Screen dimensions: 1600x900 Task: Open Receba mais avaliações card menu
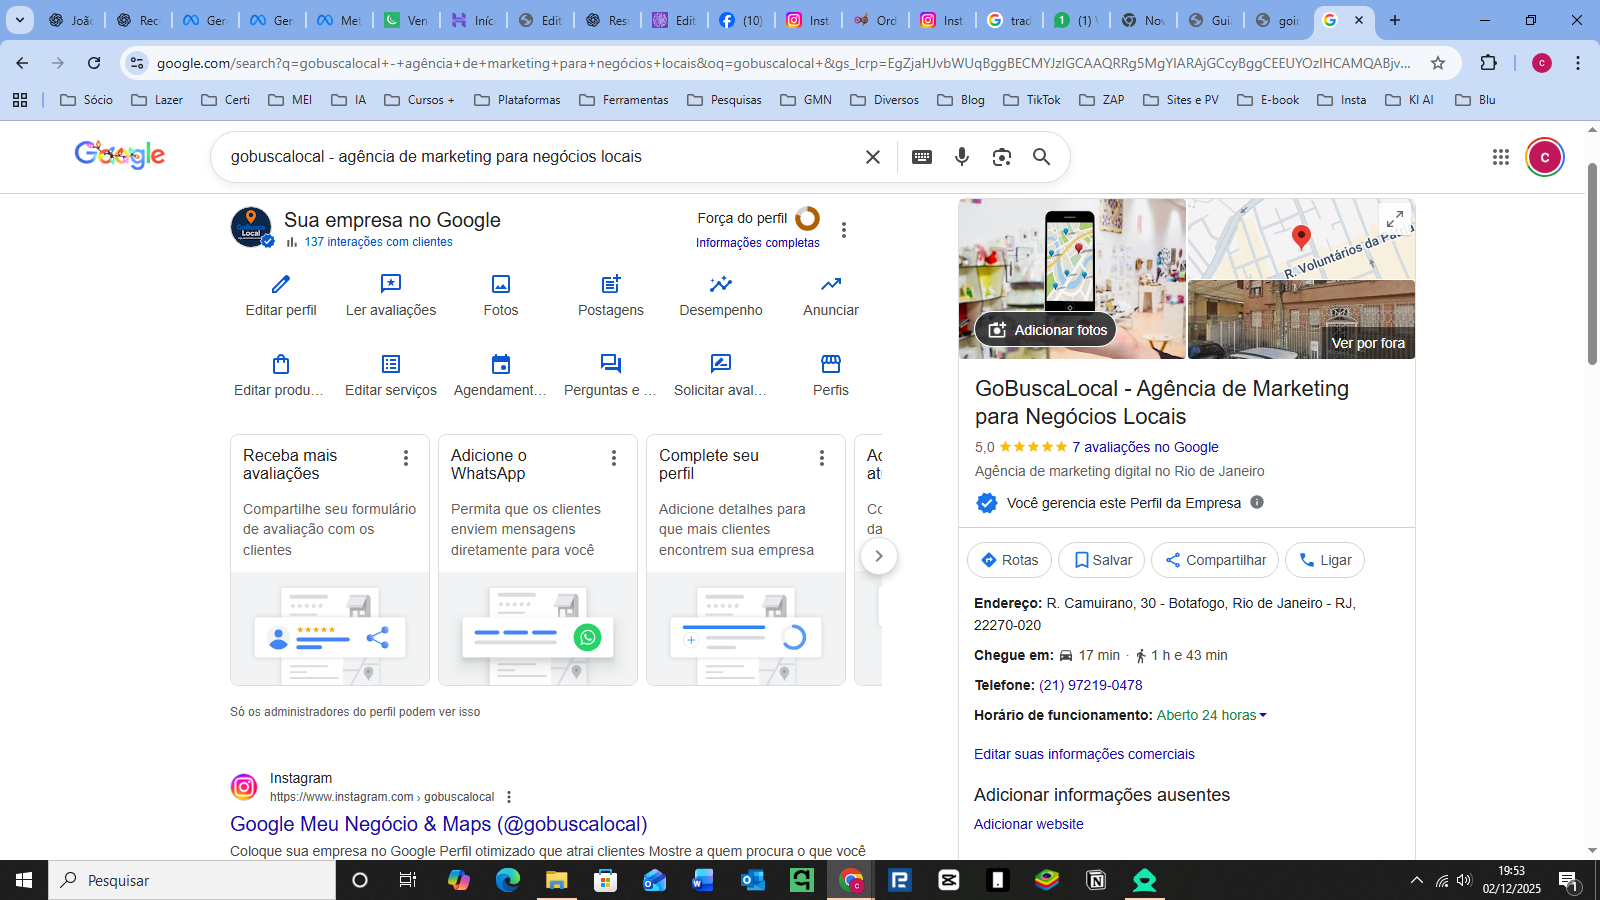[406, 458]
